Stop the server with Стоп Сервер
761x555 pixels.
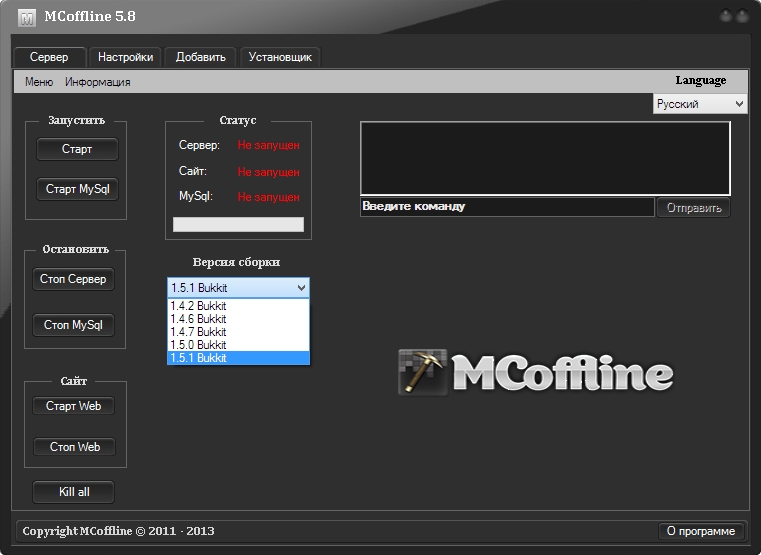click(x=73, y=279)
